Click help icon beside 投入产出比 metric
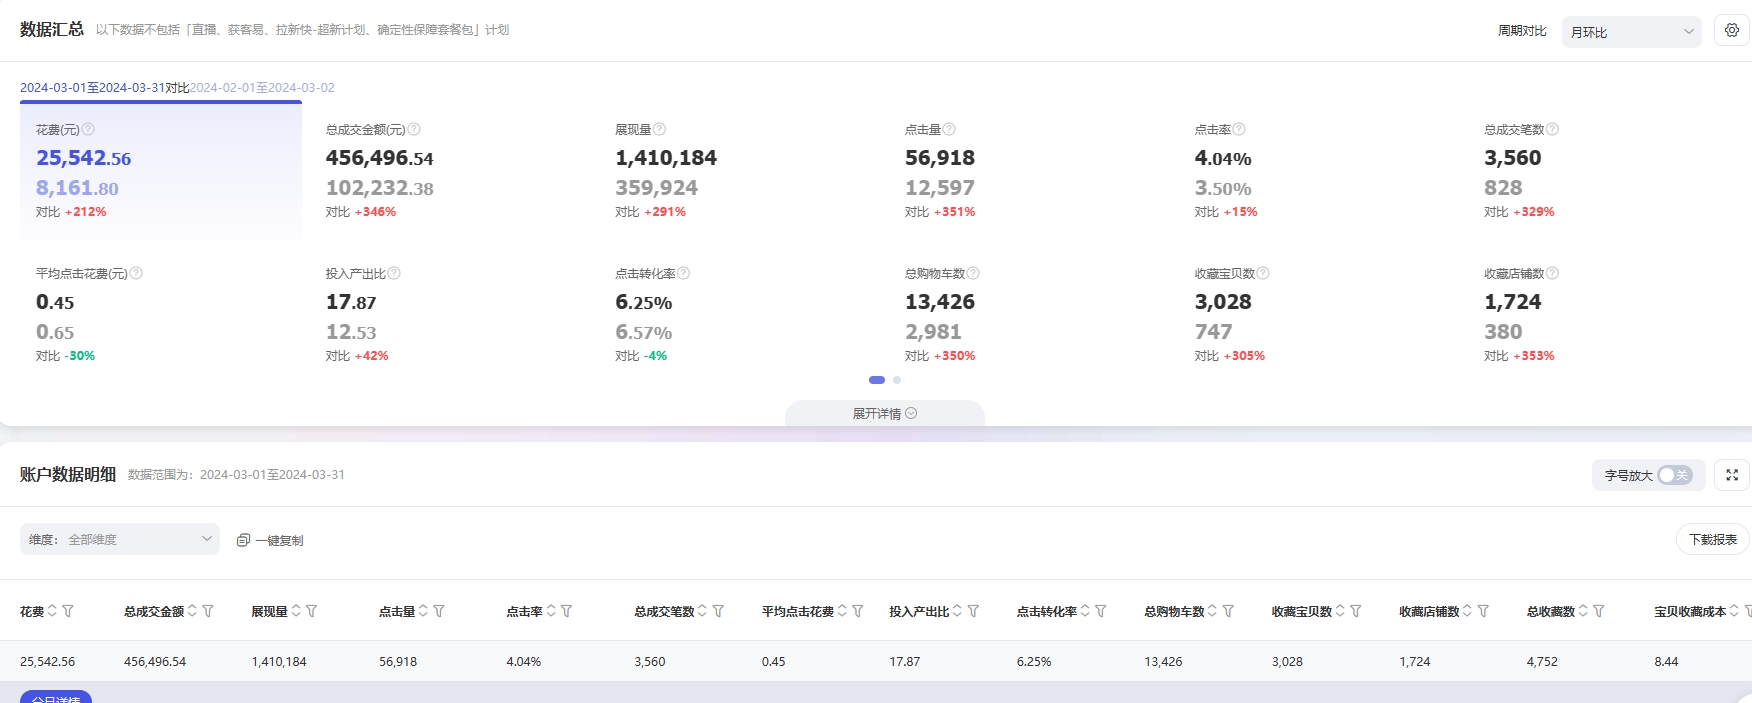Viewport: 1752px width, 703px height. pos(394,273)
